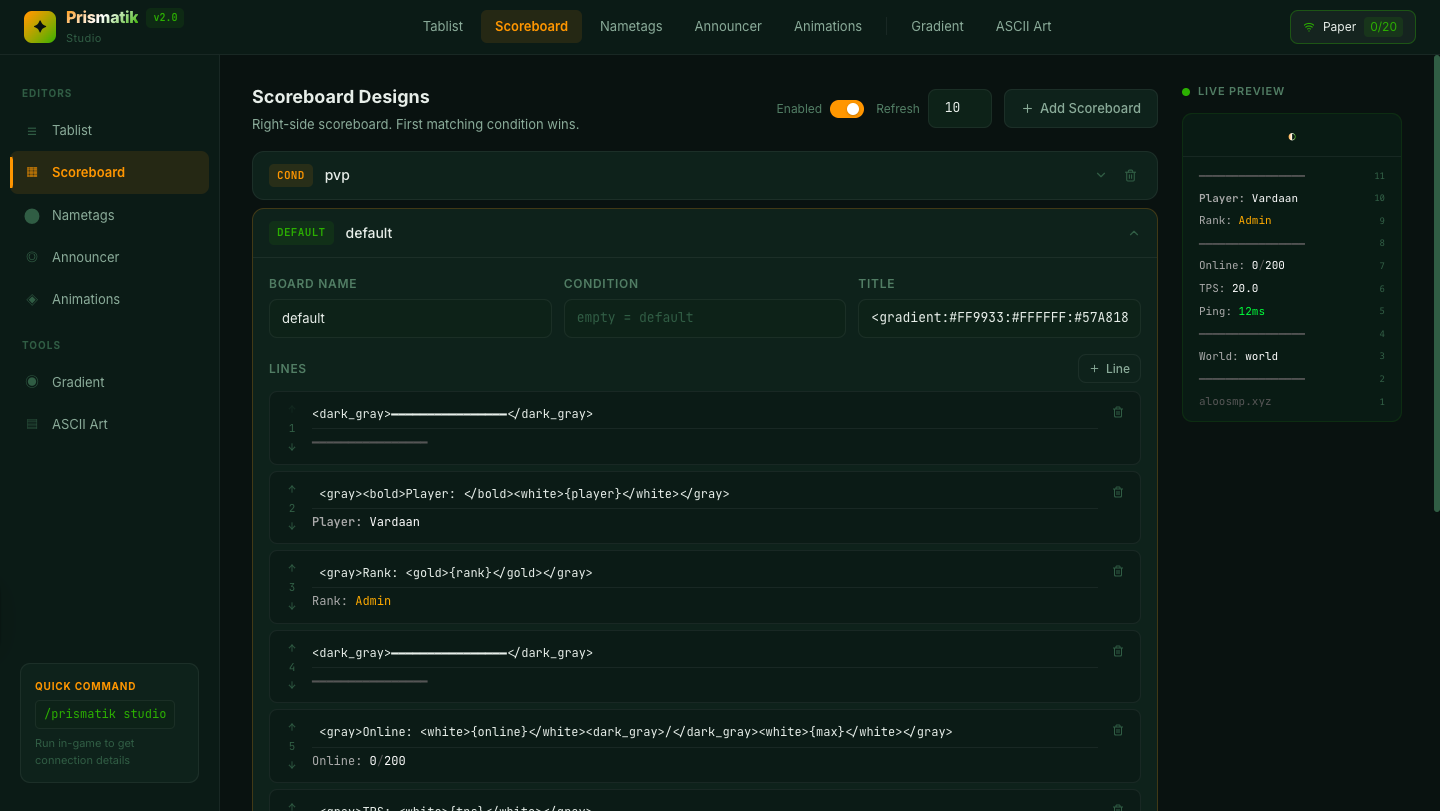
Task: Click the Title gradient input field
Action: click(999, 318)
